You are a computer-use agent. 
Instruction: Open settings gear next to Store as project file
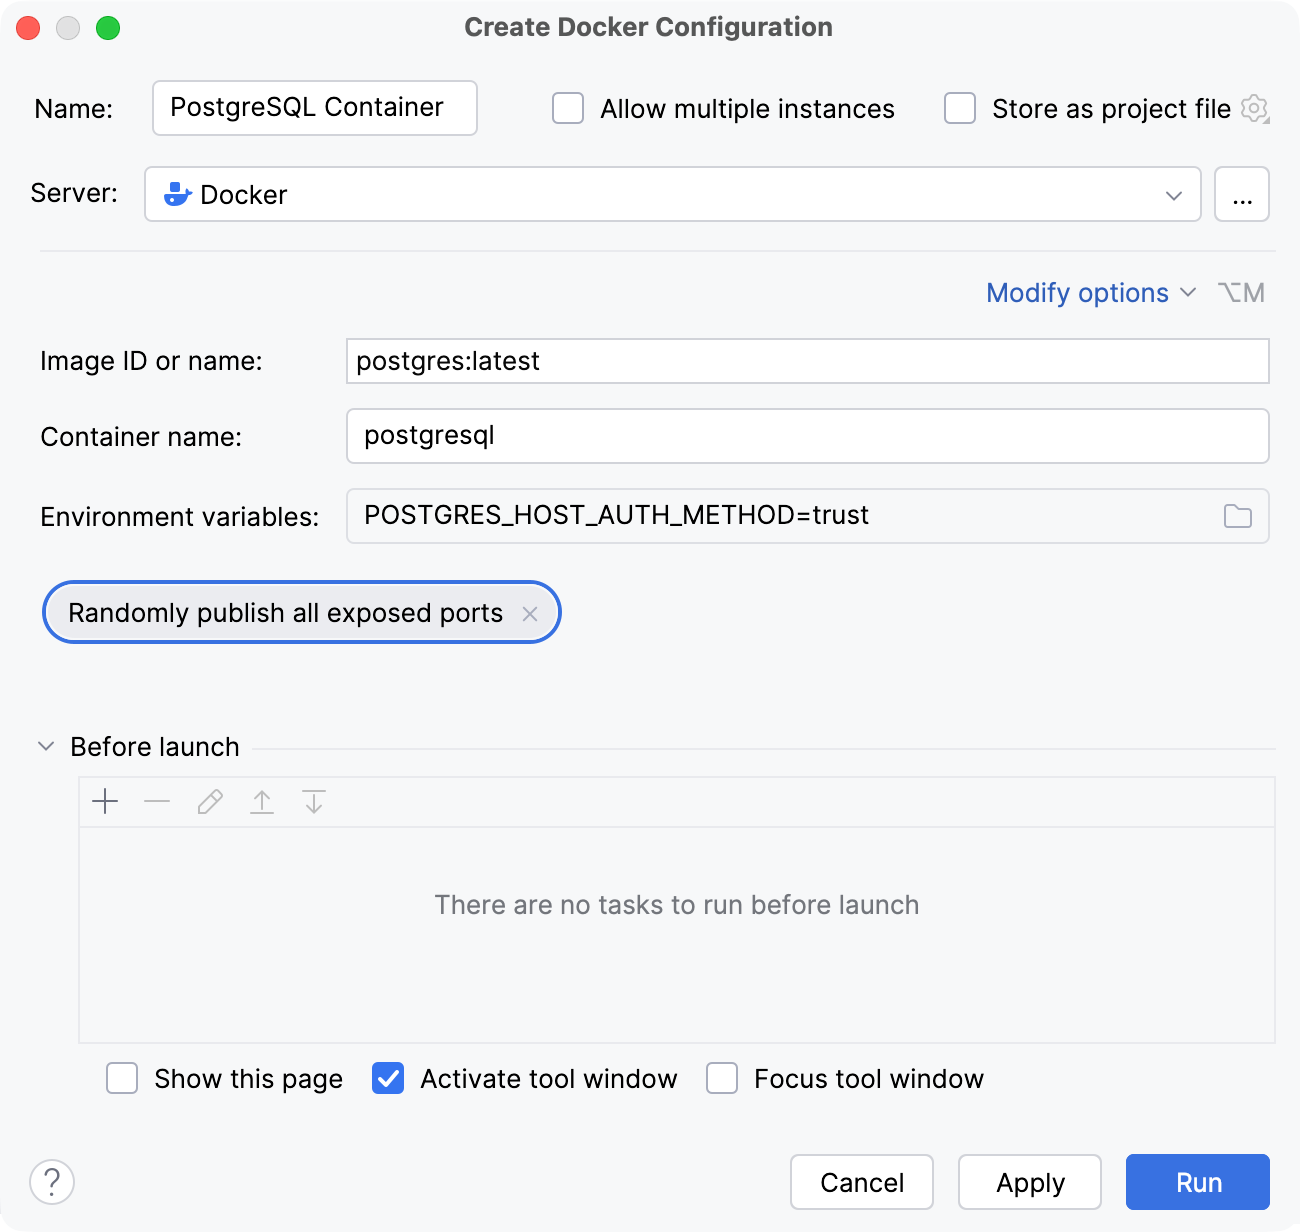(x=1254, y=109)
